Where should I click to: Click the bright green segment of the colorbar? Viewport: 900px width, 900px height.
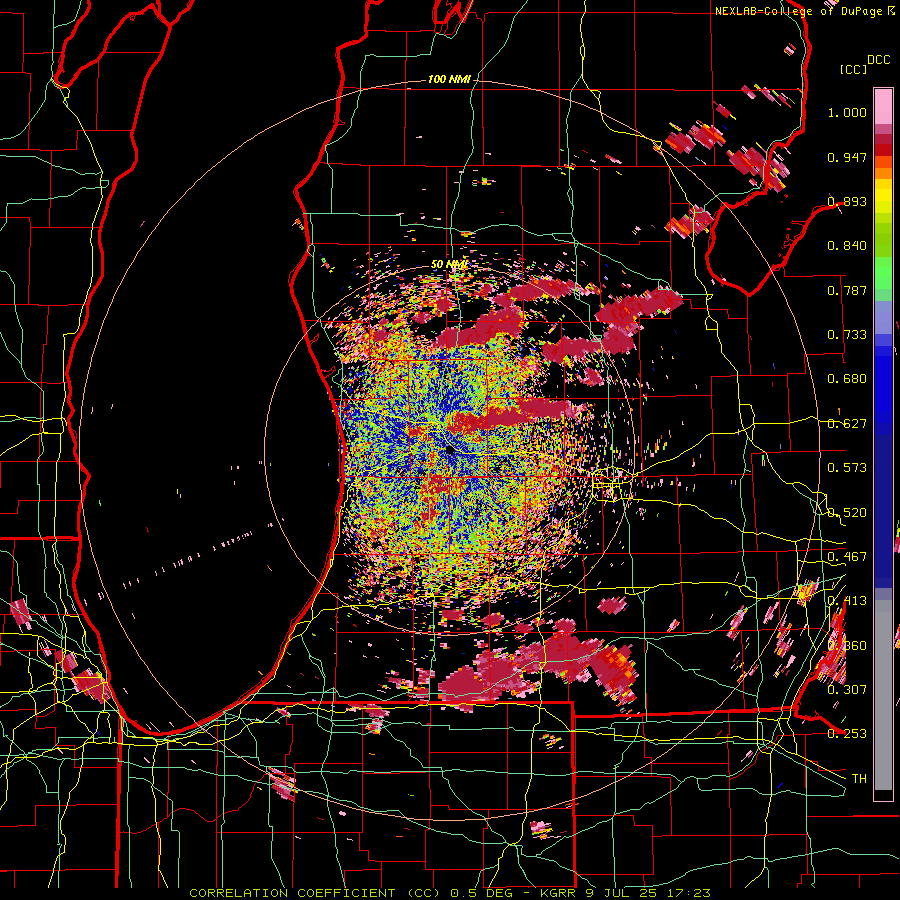coord(883,273)
